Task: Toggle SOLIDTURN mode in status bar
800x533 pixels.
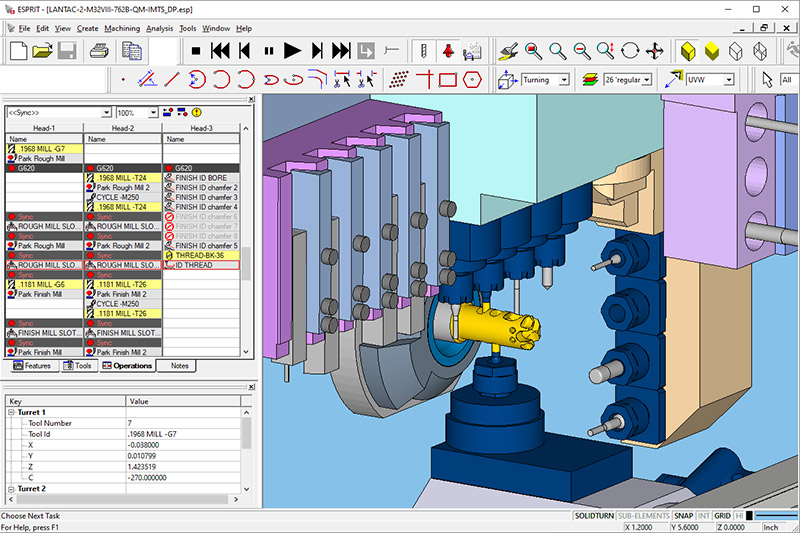Action: pos(594,514)
